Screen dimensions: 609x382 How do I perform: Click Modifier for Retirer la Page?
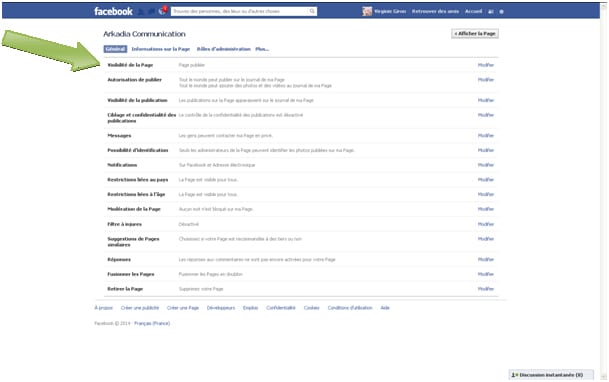tap(486, 289)
